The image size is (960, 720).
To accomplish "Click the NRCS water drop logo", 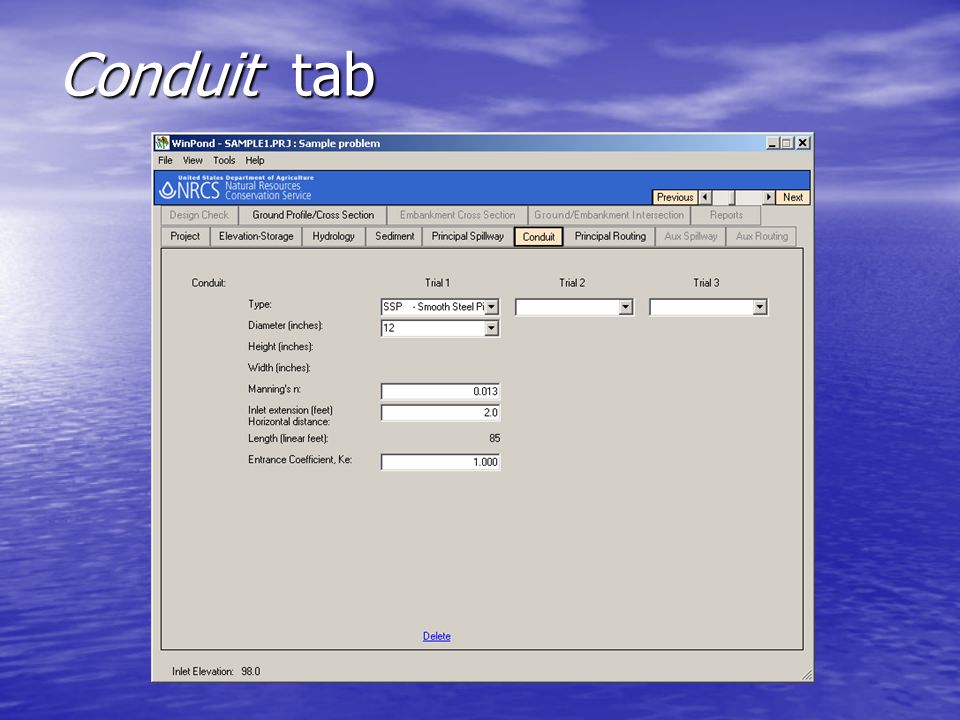I will (x=167, y=190).
